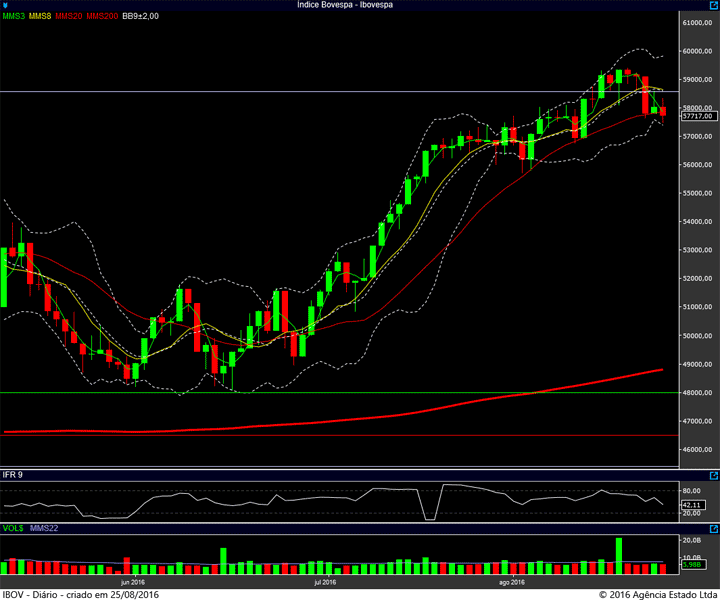Viewport: 720px width, 600px height.
Task: Select the MMS8 indicator label
Action: coord(40,16)
